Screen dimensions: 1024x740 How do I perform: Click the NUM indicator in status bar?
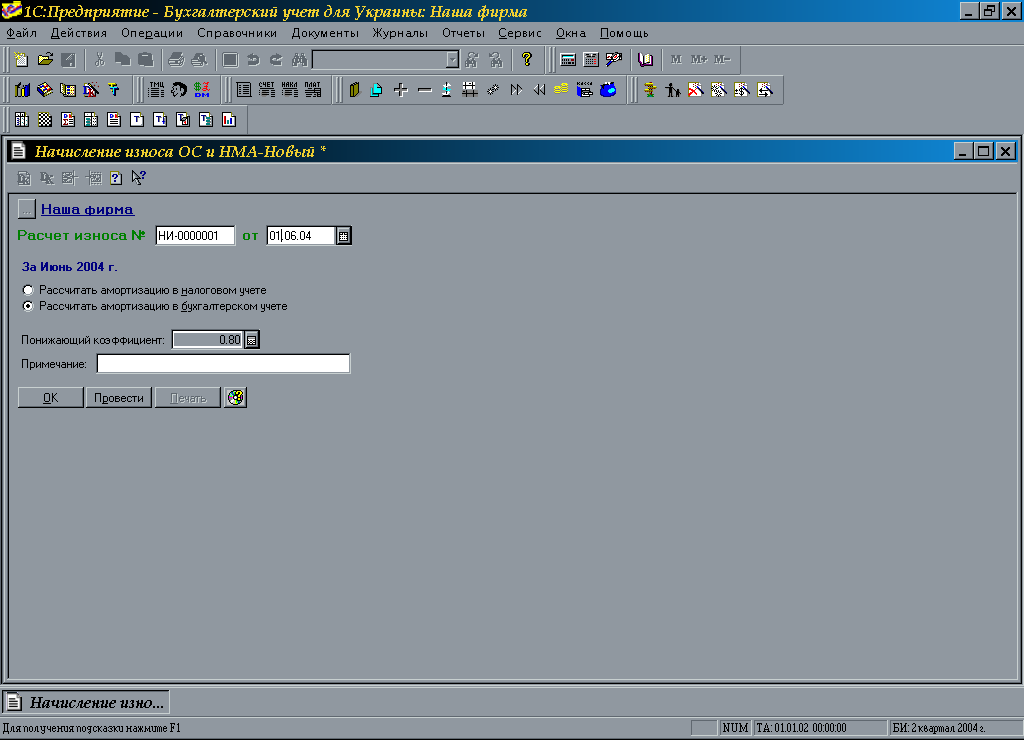tap(735, 728)
